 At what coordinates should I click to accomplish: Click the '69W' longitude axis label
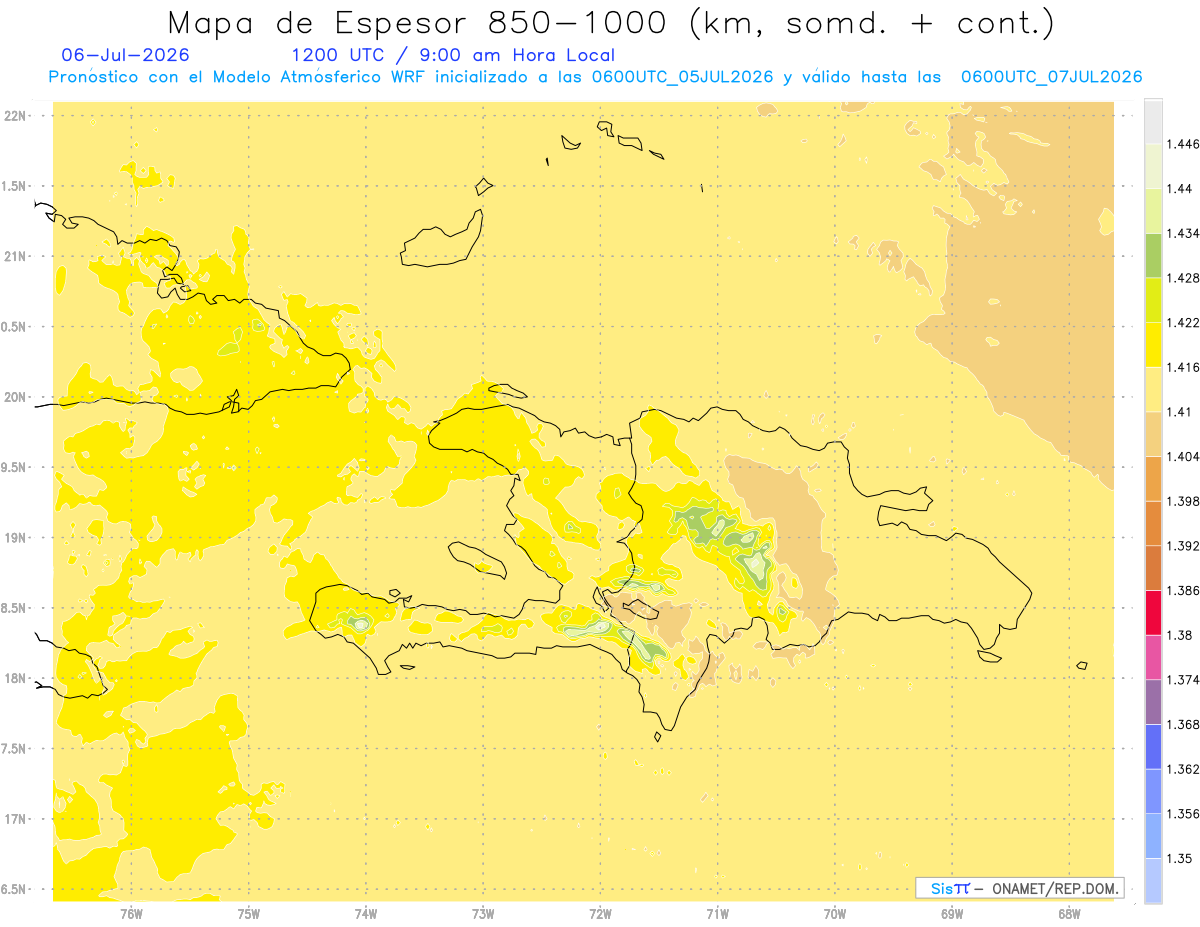click(x=952, y=913)
